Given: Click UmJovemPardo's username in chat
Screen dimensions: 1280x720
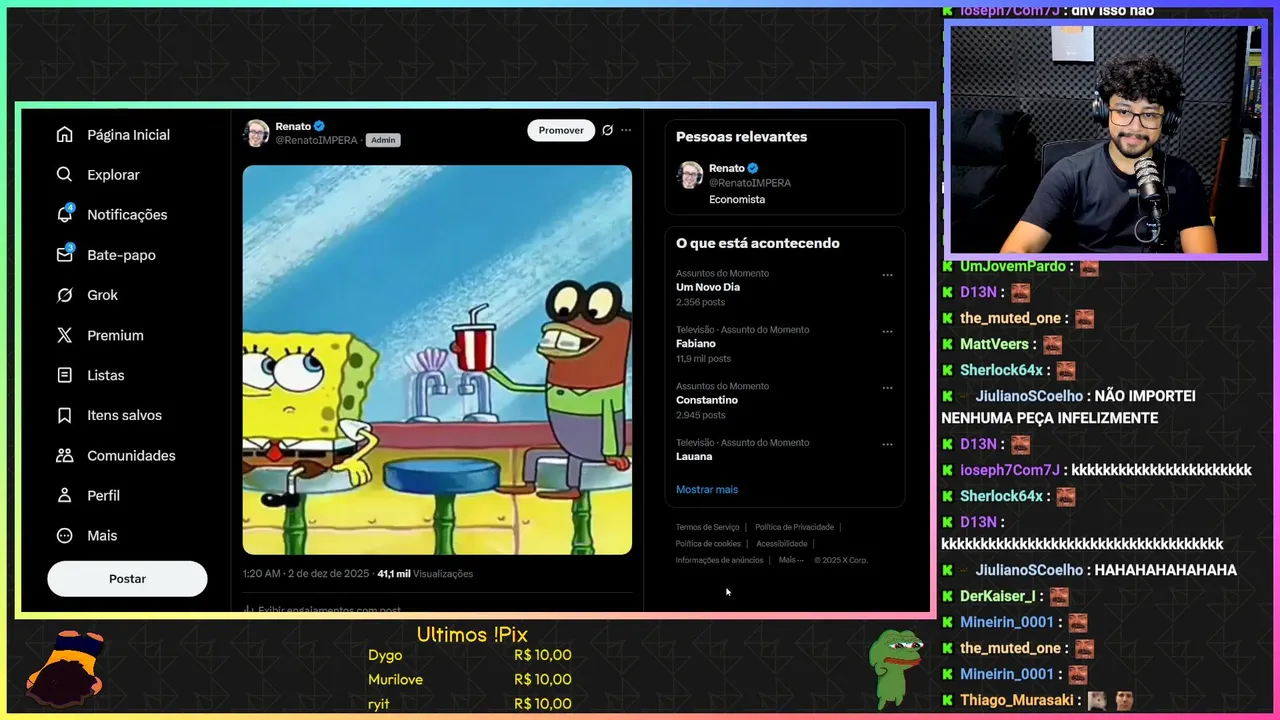Looking at the screenshot, I should 1013,267.
